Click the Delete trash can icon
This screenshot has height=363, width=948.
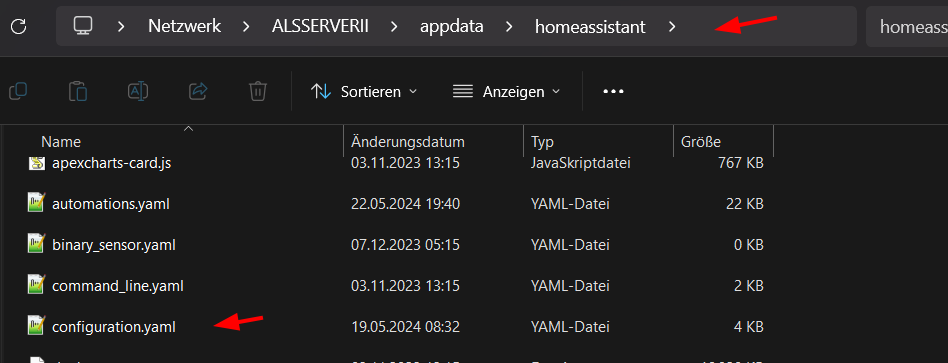(x=258, y=91)
